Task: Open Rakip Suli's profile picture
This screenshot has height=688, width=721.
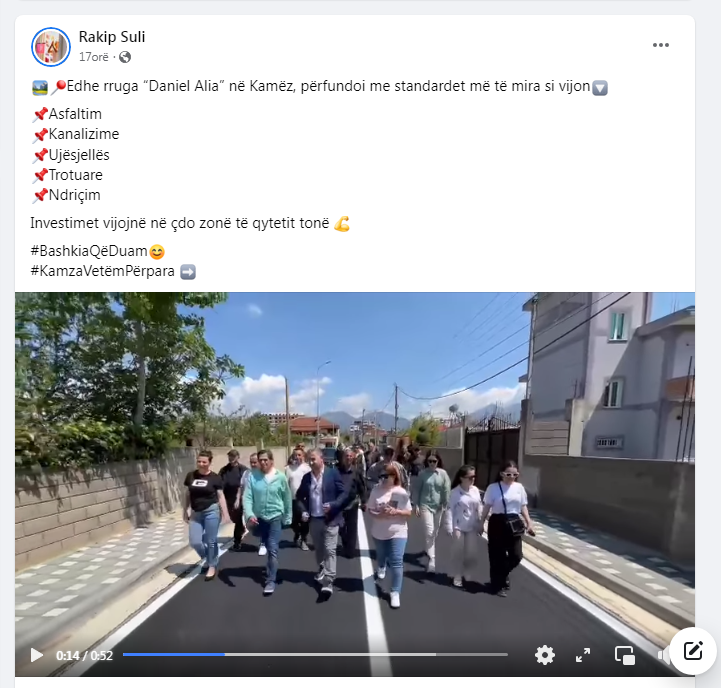Action: (51, 46)
